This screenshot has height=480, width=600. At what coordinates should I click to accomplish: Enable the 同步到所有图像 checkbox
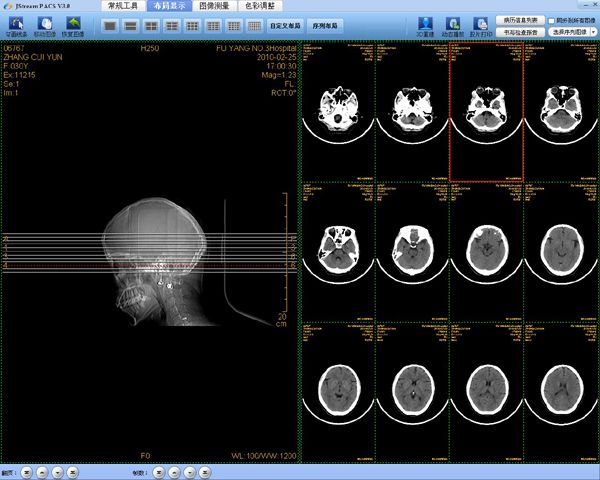552,19
